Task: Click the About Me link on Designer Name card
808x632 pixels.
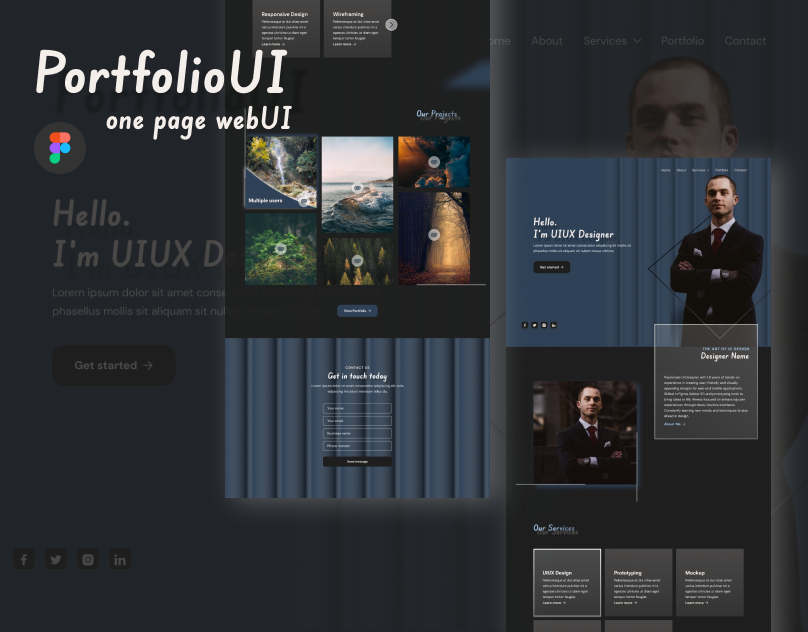Action: pos(672,423)
